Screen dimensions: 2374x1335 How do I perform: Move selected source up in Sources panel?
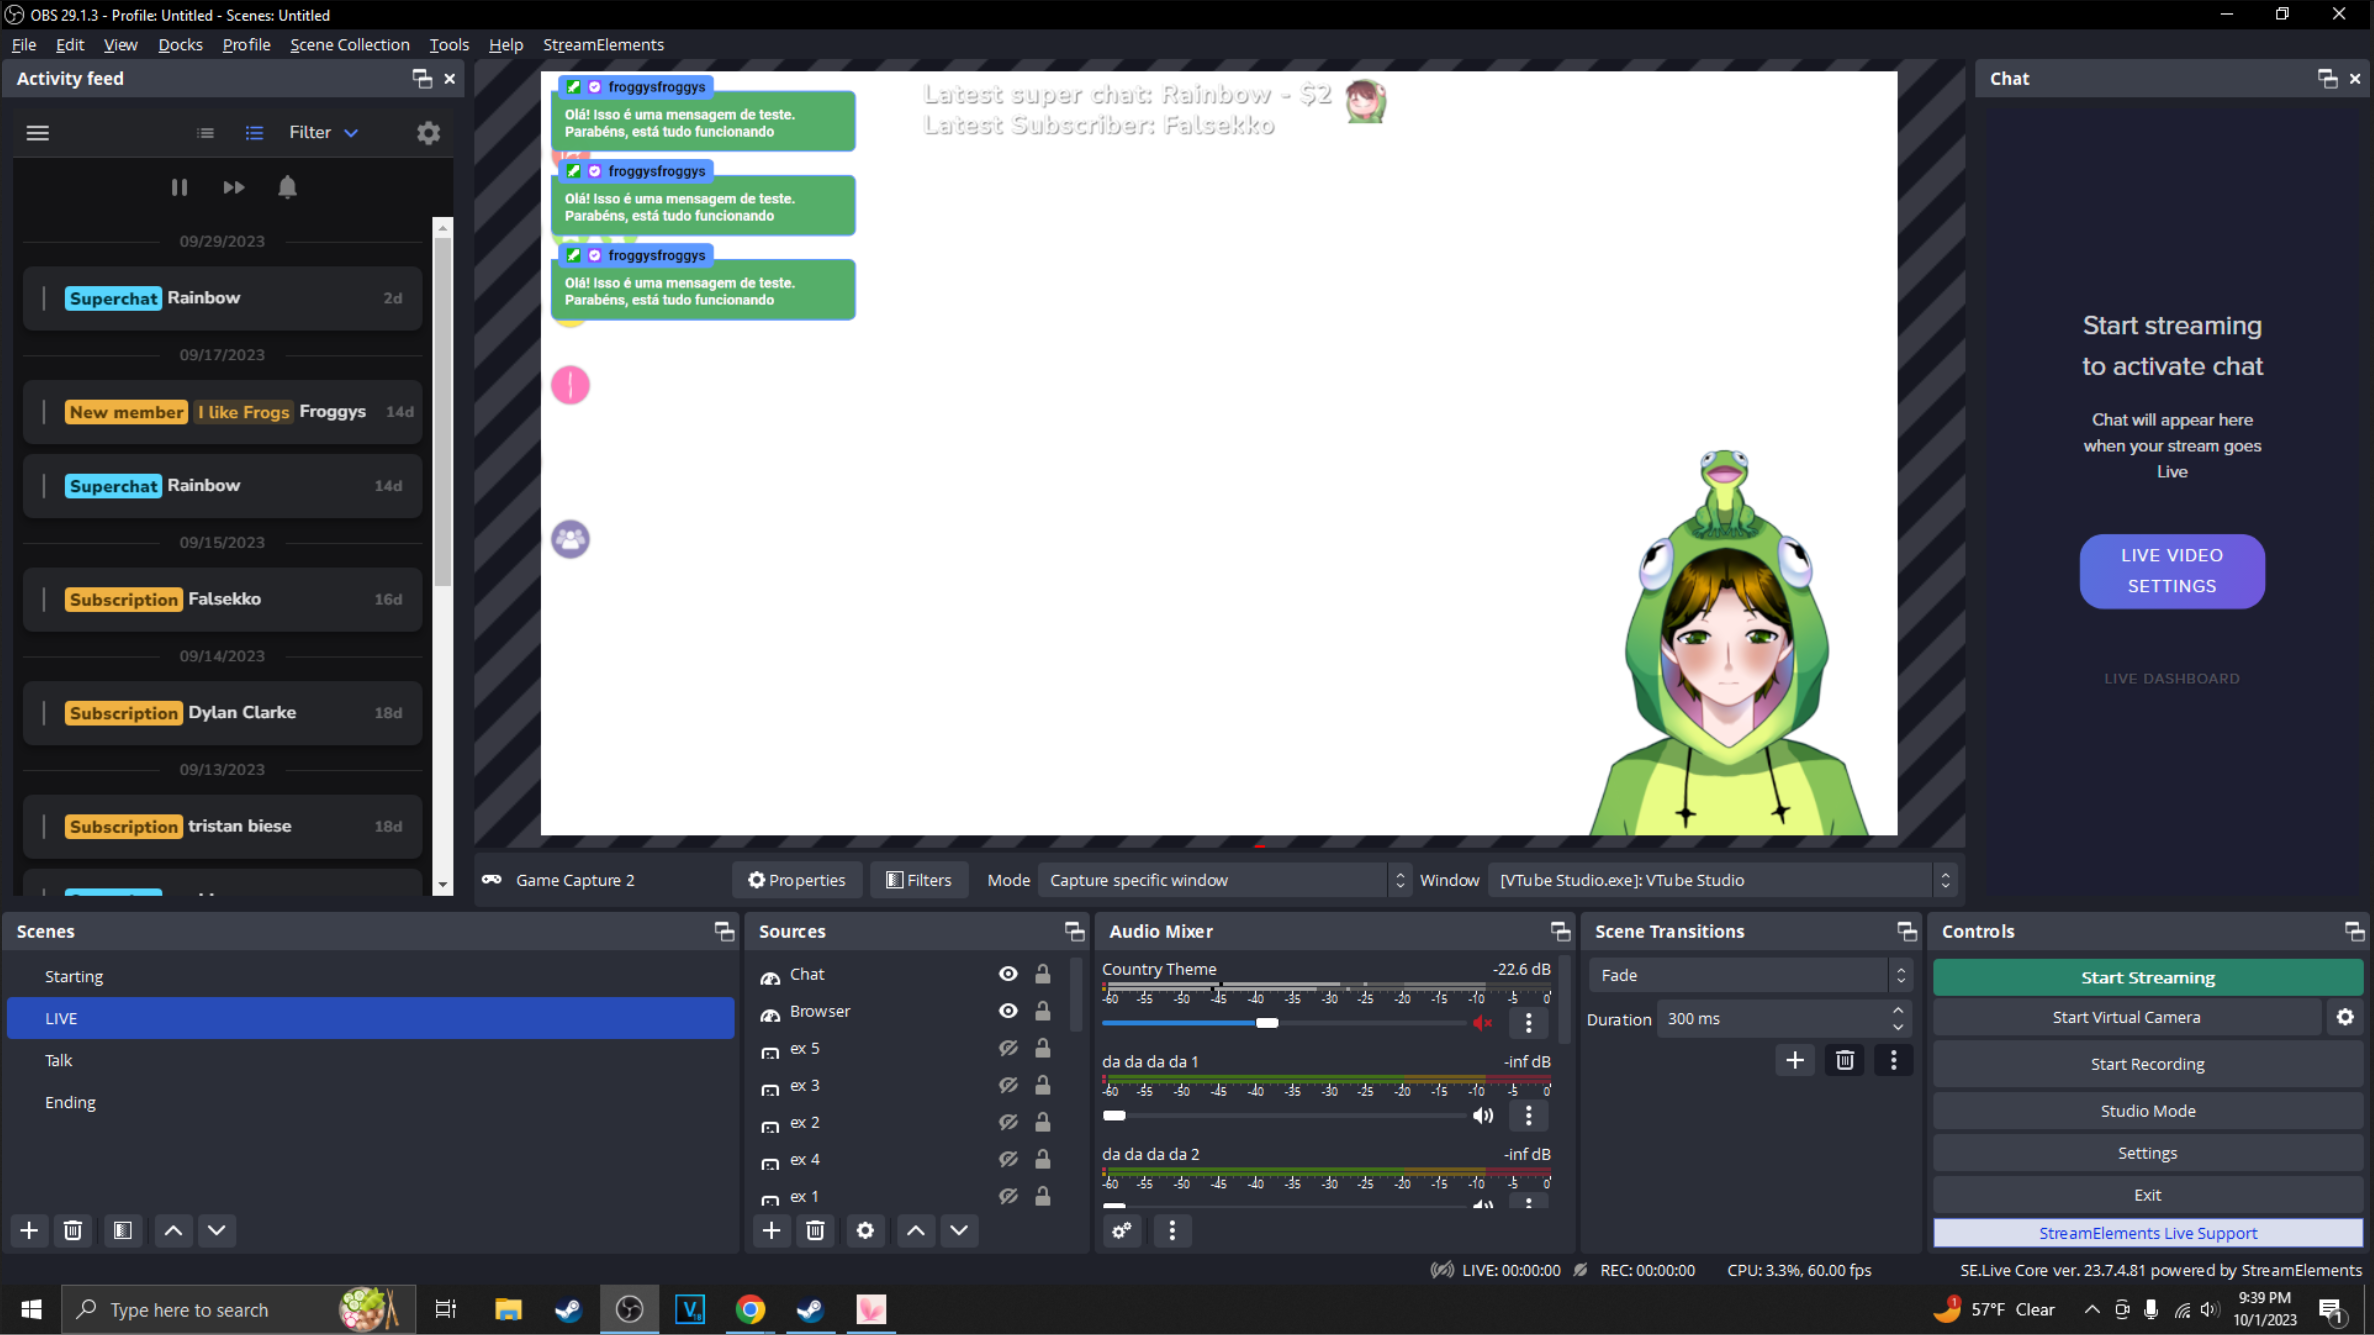[915, 1230]
